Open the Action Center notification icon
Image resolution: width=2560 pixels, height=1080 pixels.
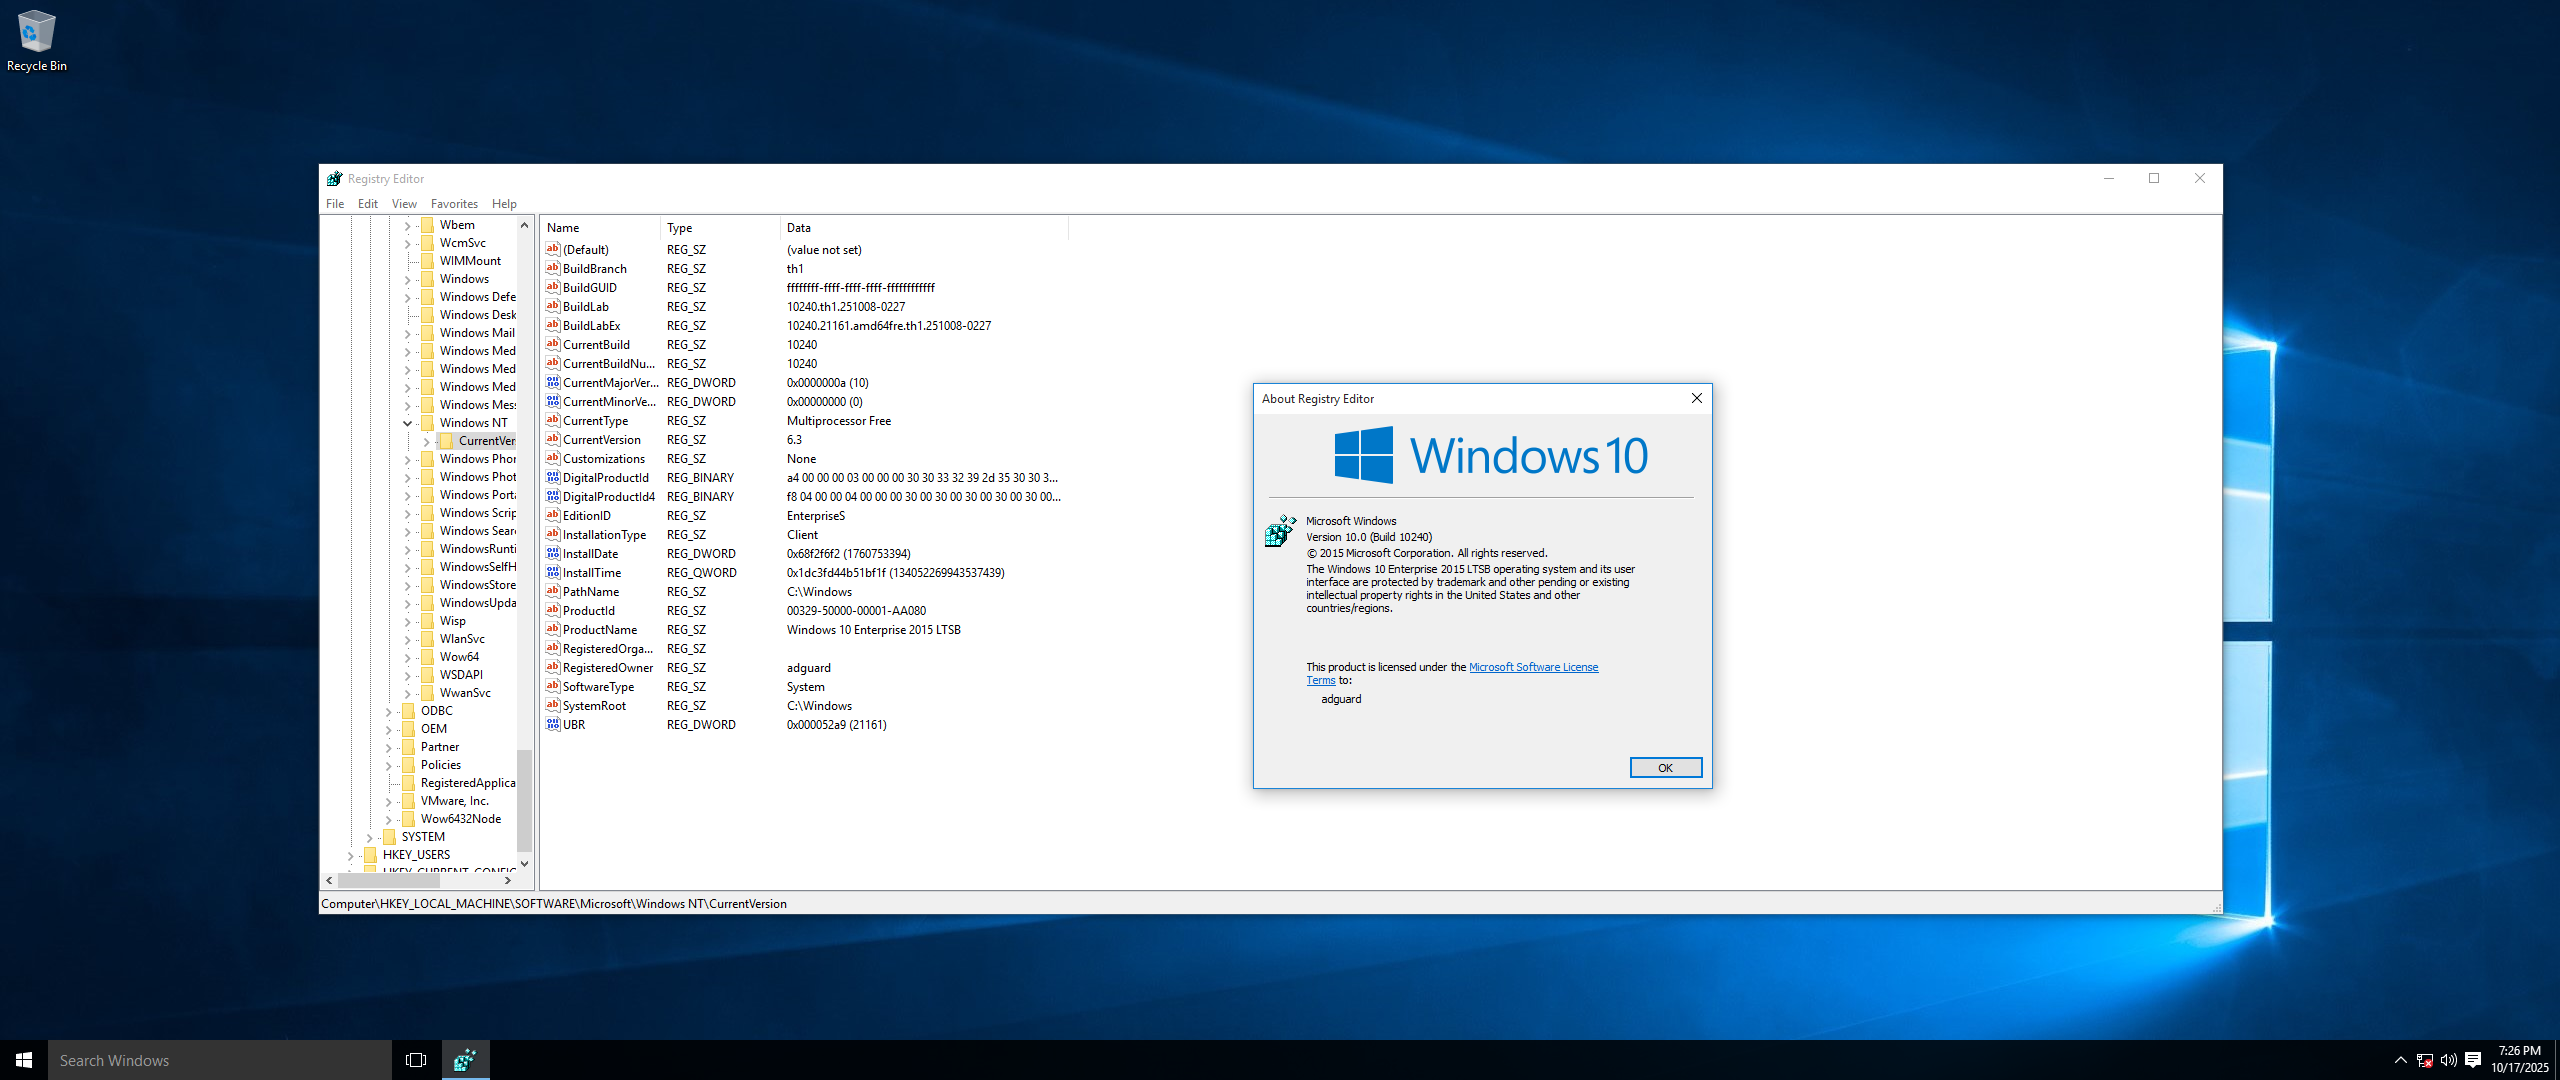(x=2473, y=1060)
